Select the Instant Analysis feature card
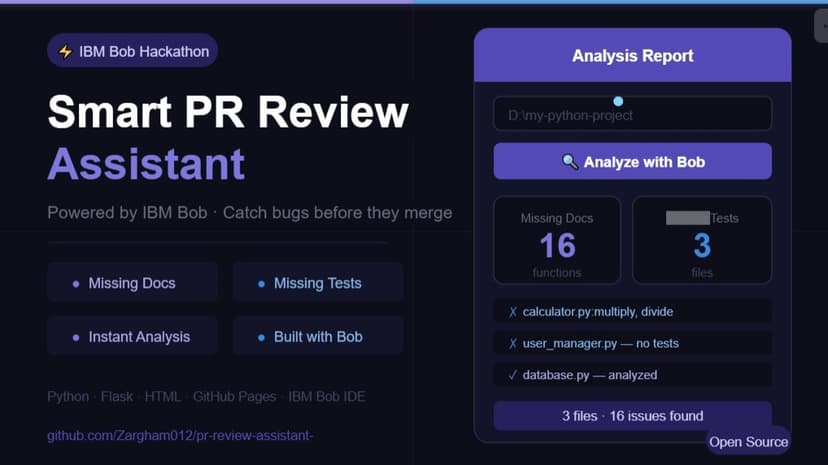 (133, 337)
